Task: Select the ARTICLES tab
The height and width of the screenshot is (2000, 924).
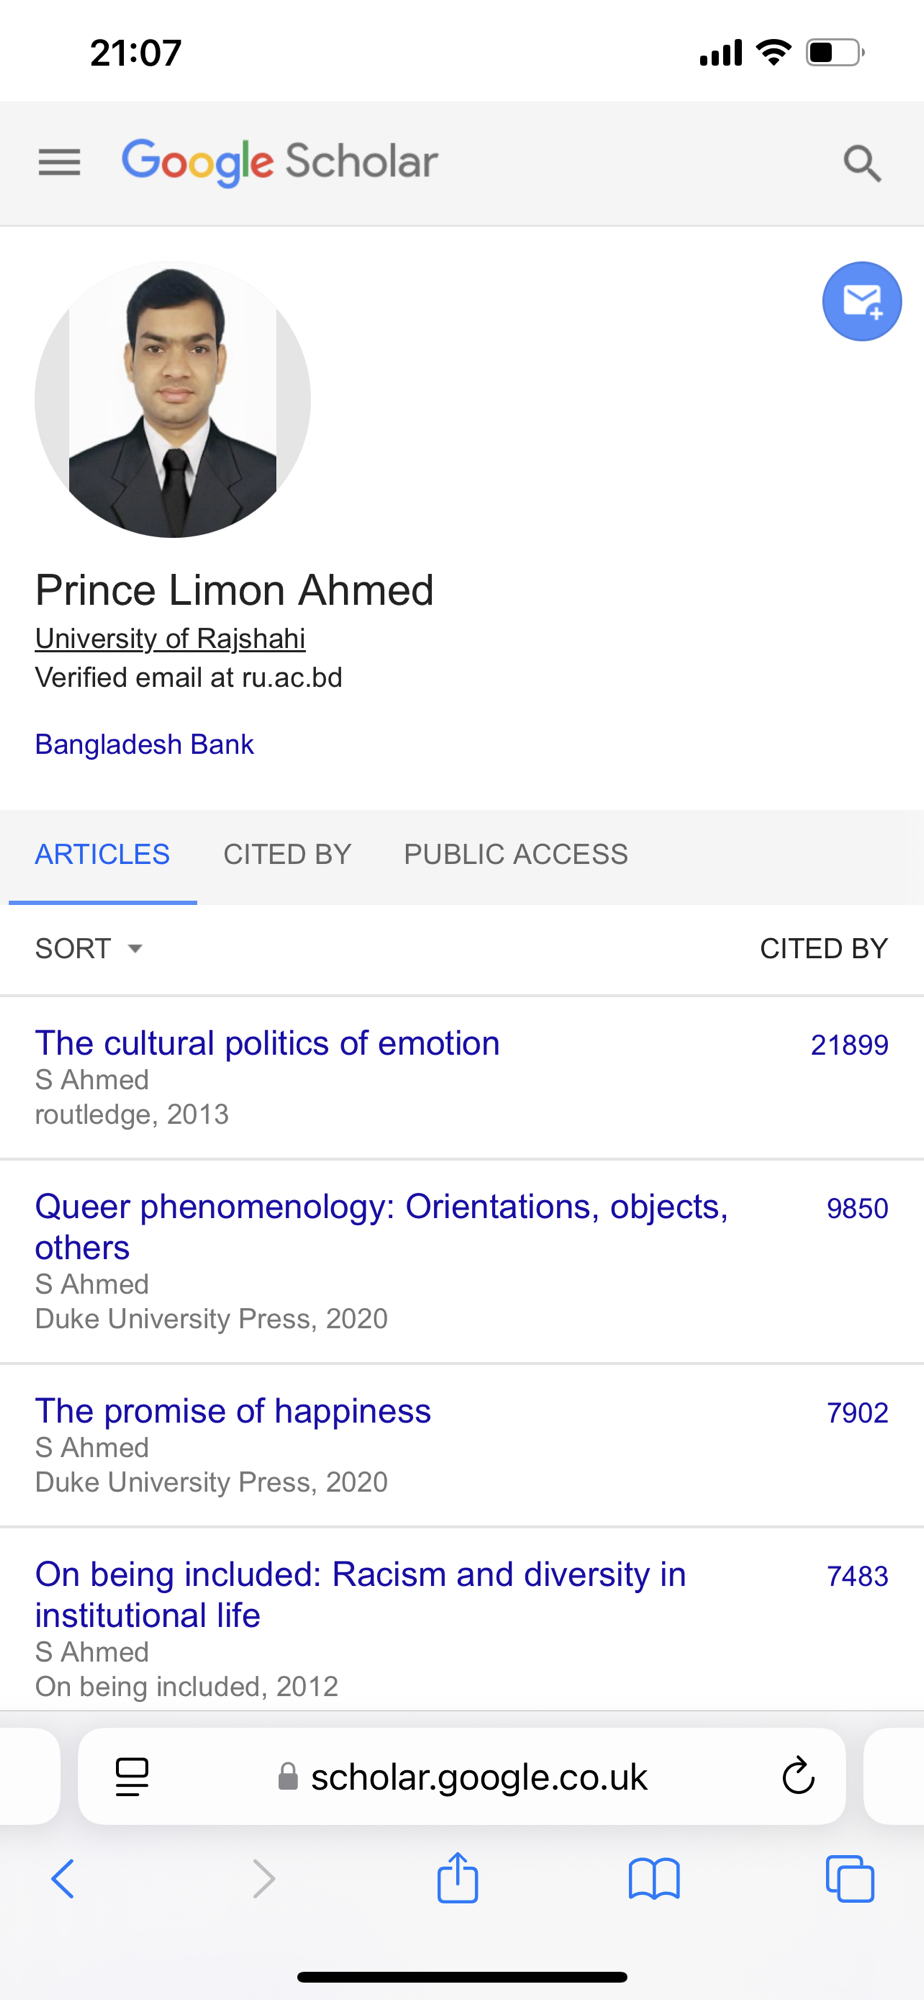Action: 102,854
